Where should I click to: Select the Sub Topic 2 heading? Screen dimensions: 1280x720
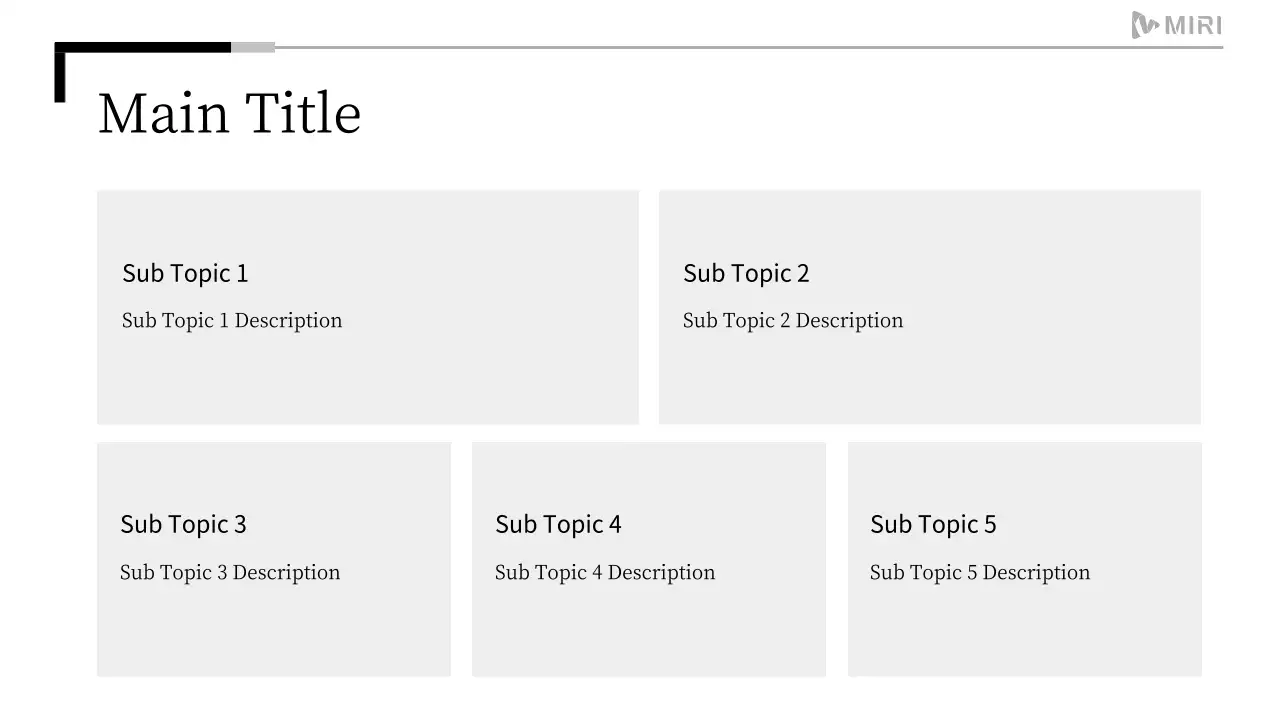point(746,273)
